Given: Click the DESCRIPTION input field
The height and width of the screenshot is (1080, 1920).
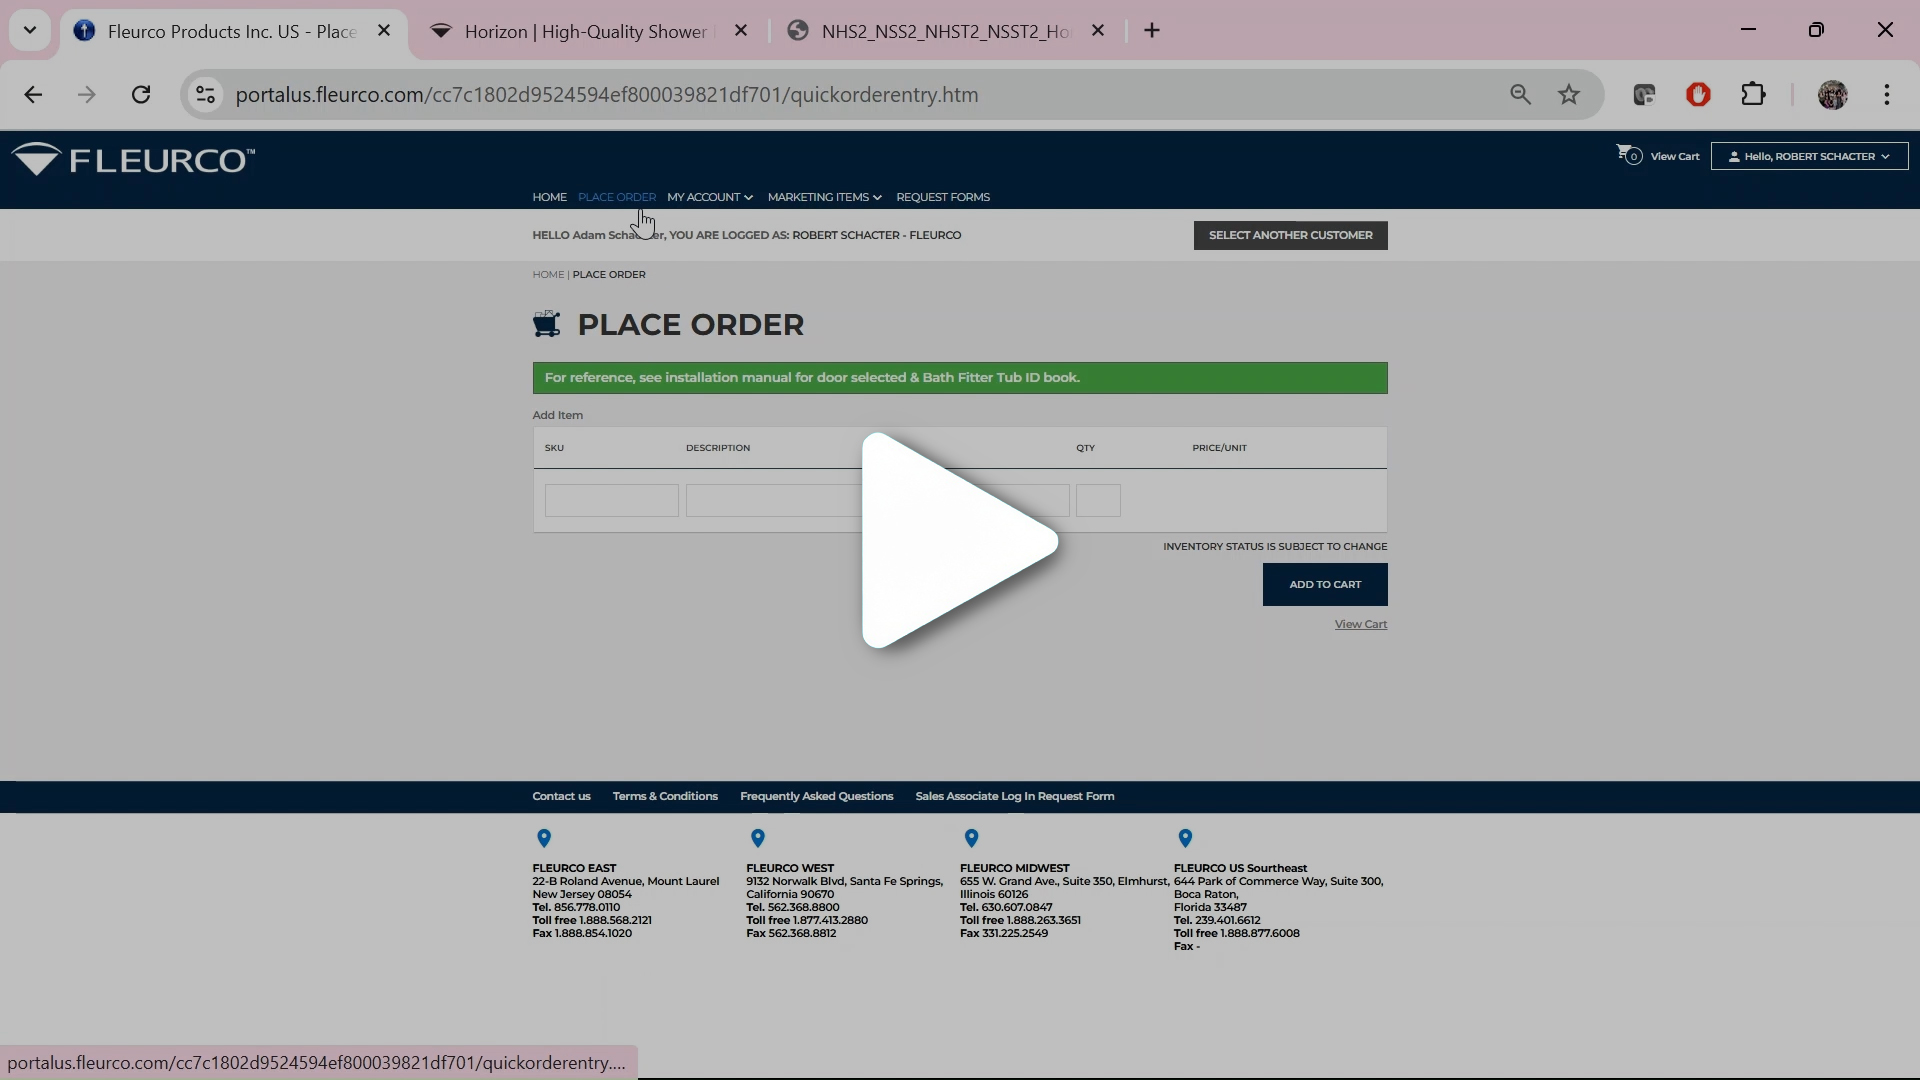Looking at the screenshot, I should 877,500.
